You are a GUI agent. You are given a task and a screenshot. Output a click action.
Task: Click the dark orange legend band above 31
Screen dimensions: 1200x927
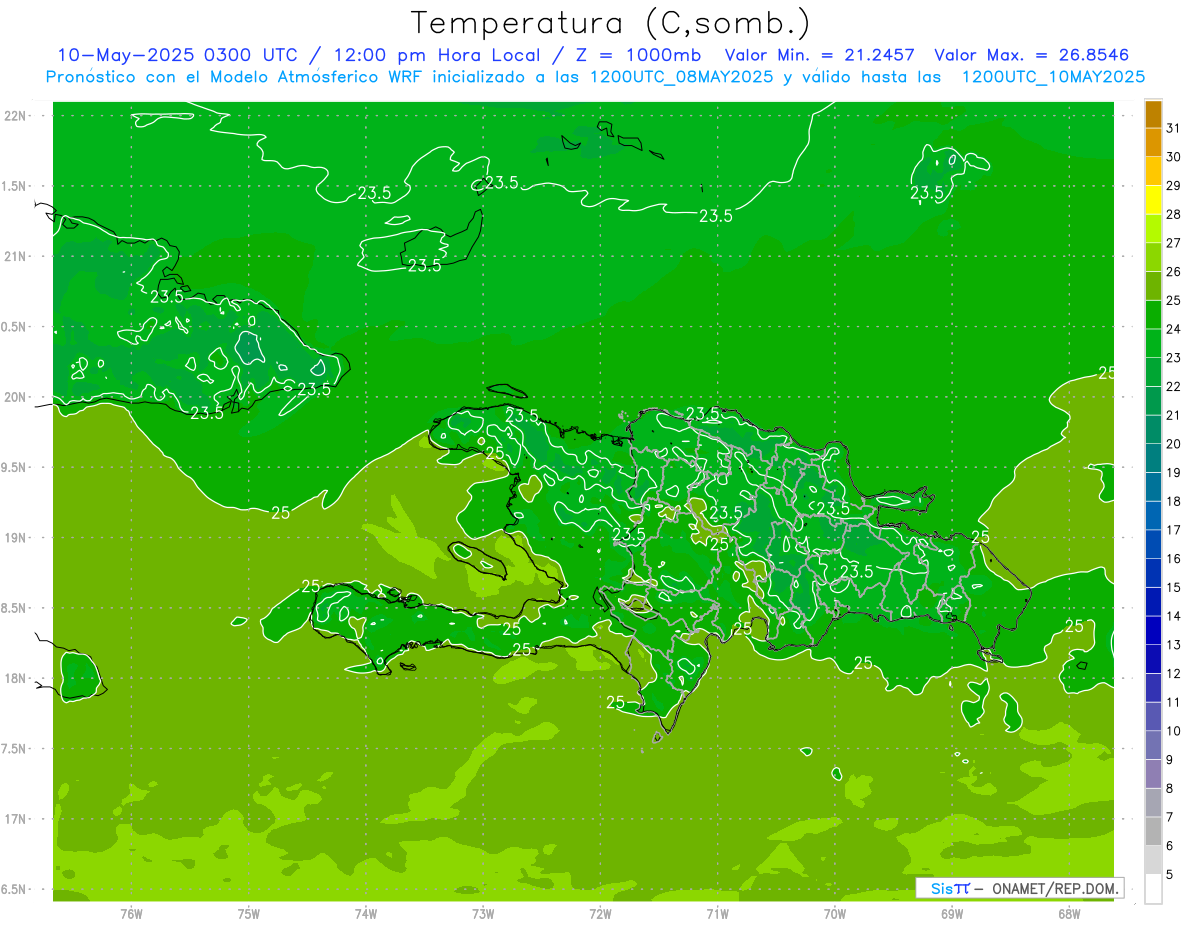[x=1153, y=114]
